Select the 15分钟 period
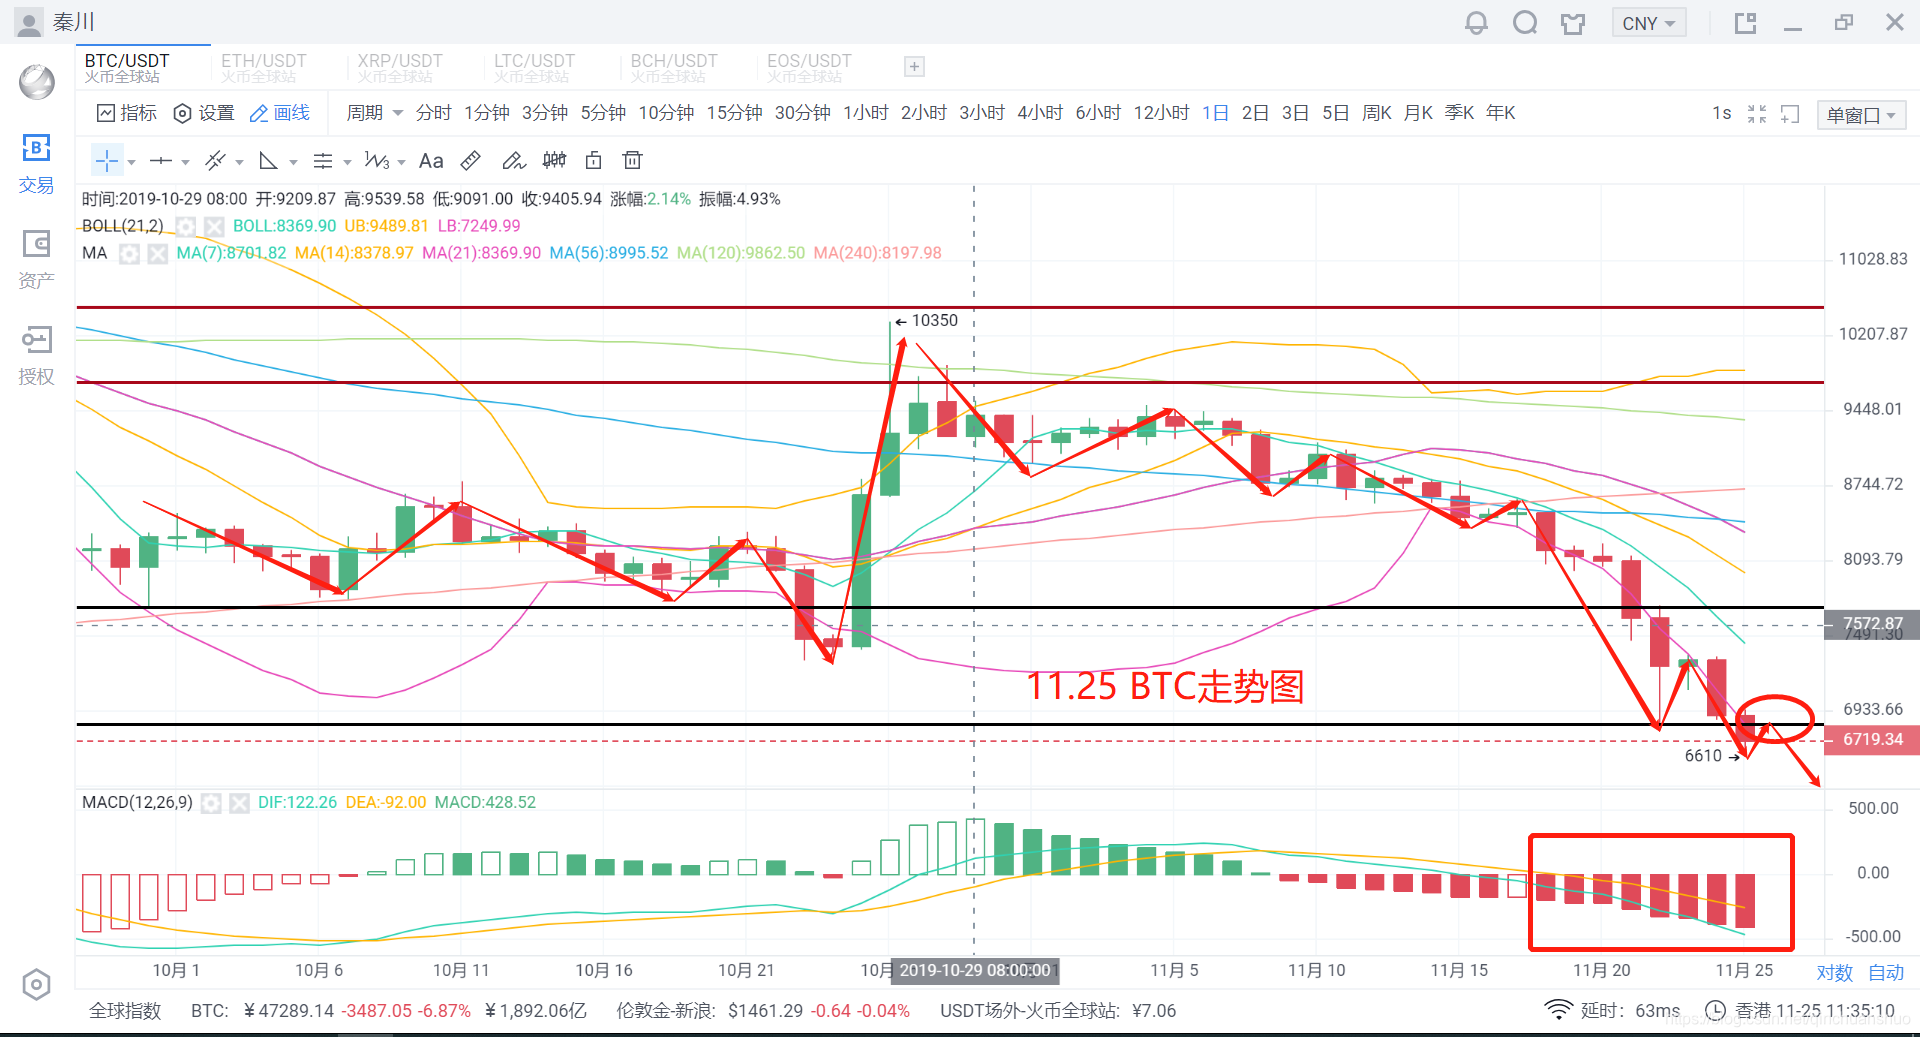Screen dimensions: 1920x1037 click(x=735, y=113)
